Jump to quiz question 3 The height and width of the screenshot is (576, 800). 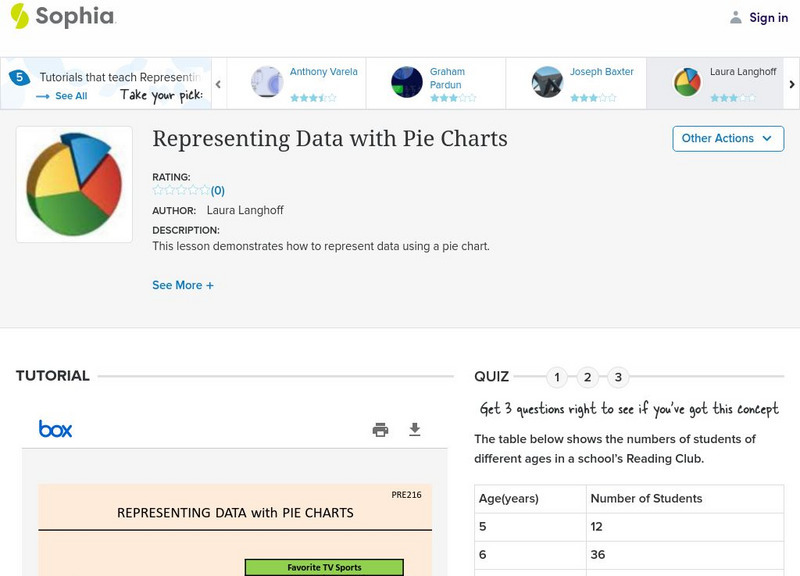point(618,377)
